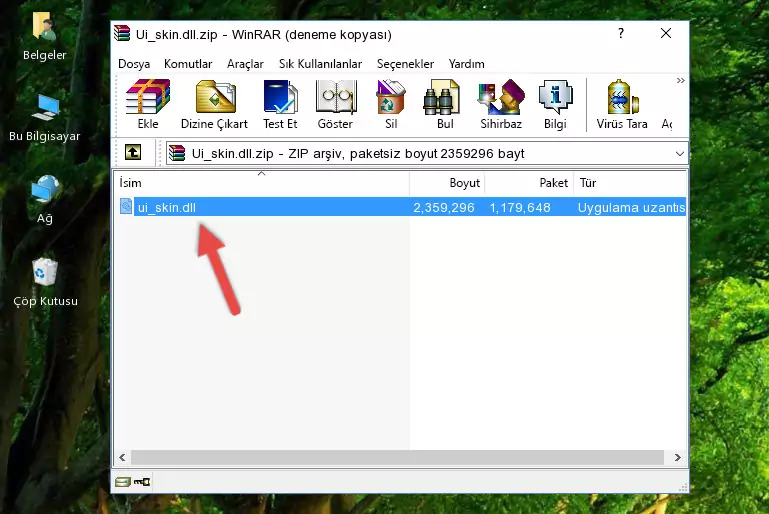Click the archive path text field
The width and height of the screenshot is (769, 514).
coord(427,154)
